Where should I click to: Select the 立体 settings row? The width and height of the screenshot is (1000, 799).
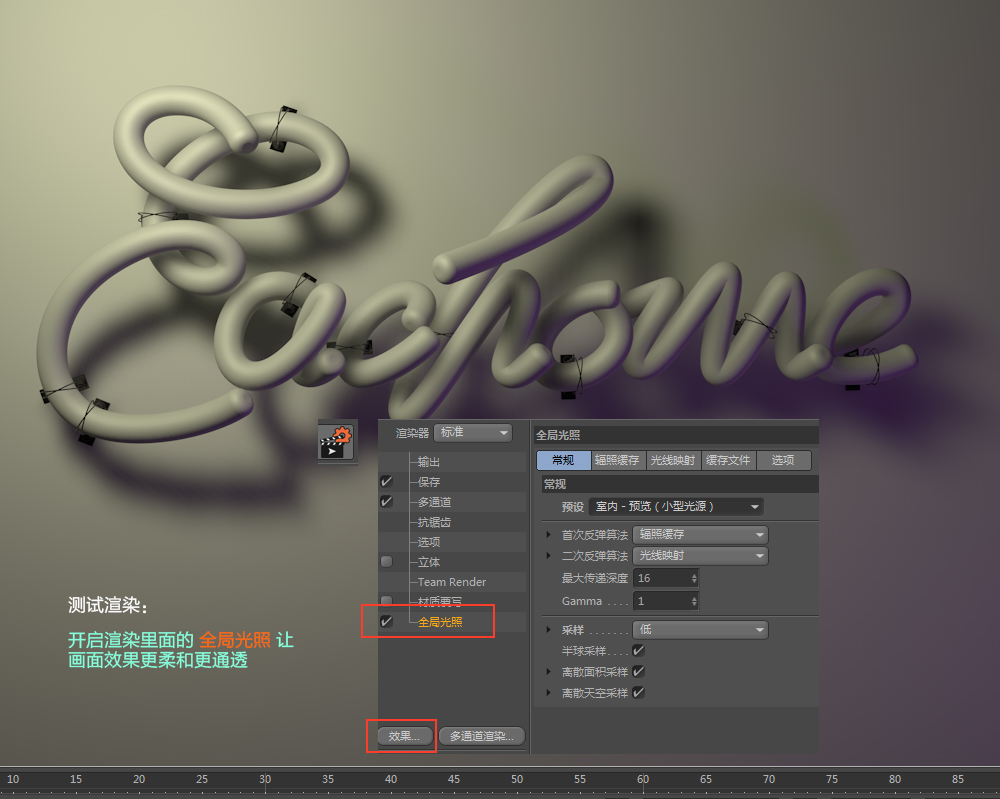tap(452, 562)
